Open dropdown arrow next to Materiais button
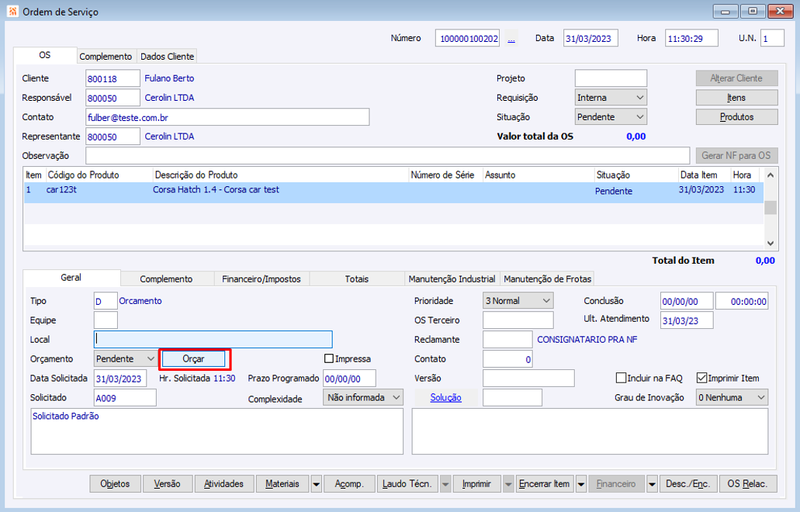The image size is (800, 512). (316, 484)
